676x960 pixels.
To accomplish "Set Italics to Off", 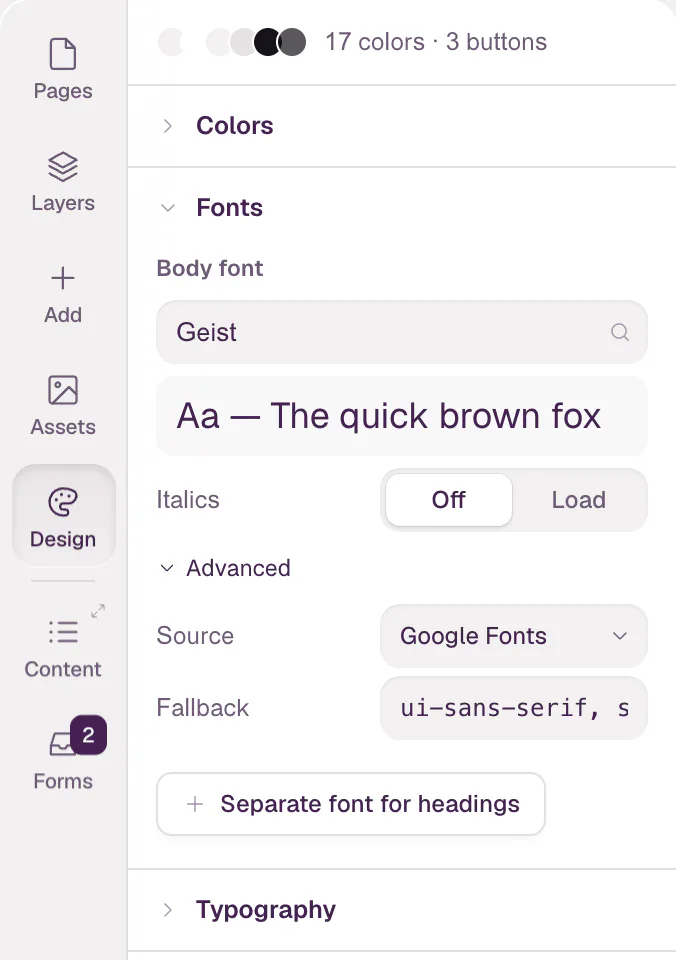I will [449, 500].
